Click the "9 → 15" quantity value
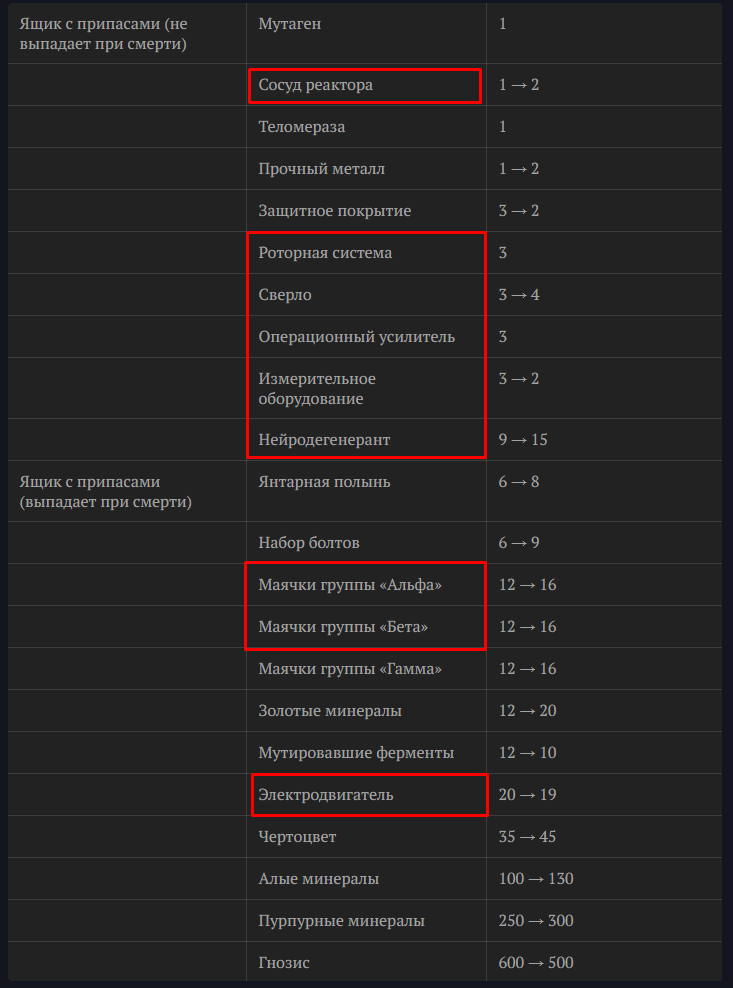The image size is (733, 988). click(x=523, y=440)
